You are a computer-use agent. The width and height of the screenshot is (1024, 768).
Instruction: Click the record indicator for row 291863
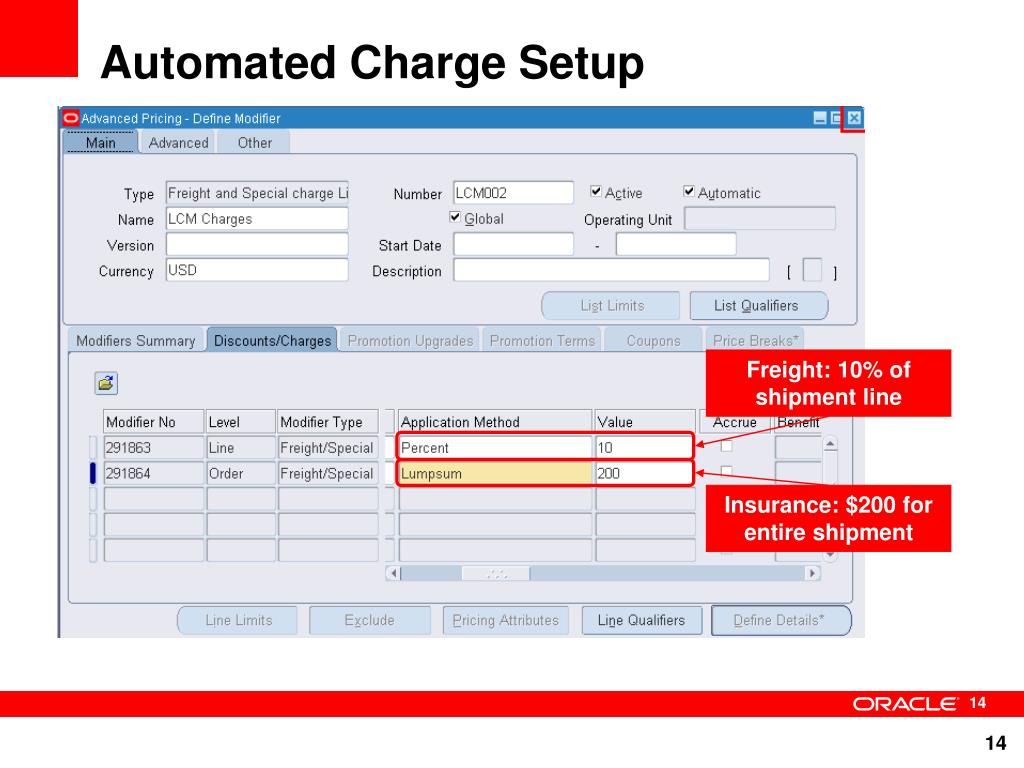click(93, 448)
